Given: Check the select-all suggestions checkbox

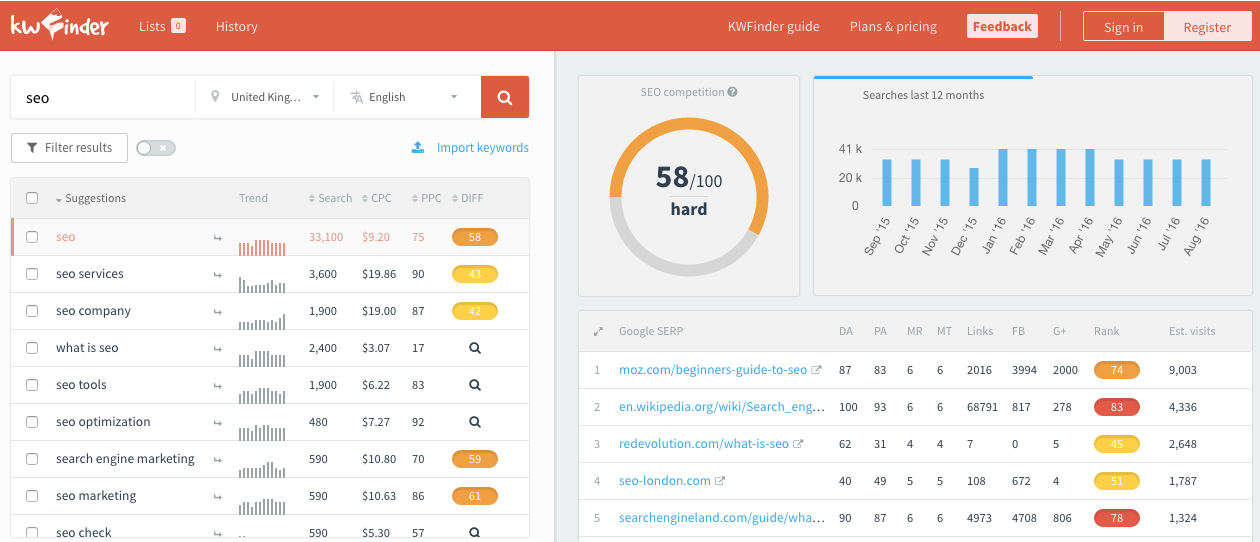Looking at the screenshot, I should point(32,198).
